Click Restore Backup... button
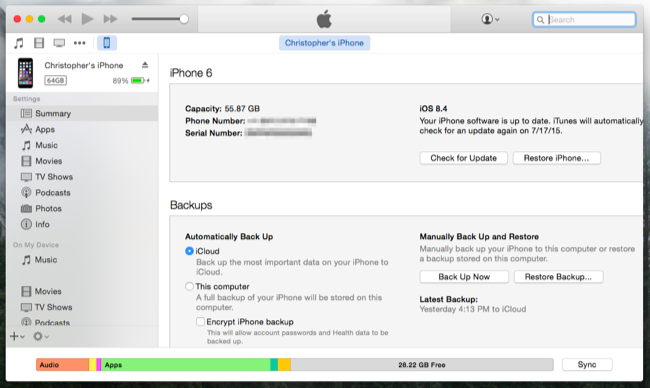The height and width of the screenshot is (388, 650). (558, 277)
